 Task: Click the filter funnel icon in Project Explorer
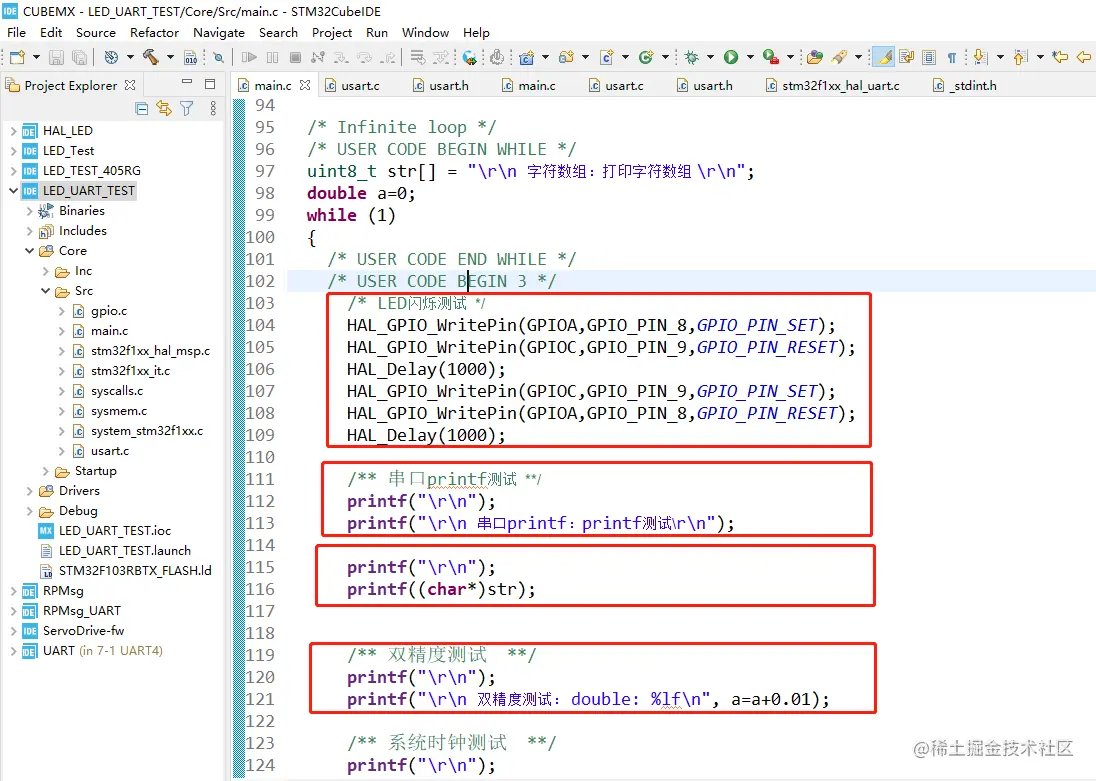[x=187, y=108]
